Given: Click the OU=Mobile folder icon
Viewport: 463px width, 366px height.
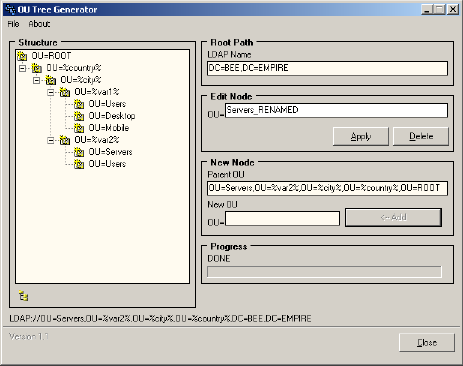Looking at the screenshot, I should tap(79, 128).
